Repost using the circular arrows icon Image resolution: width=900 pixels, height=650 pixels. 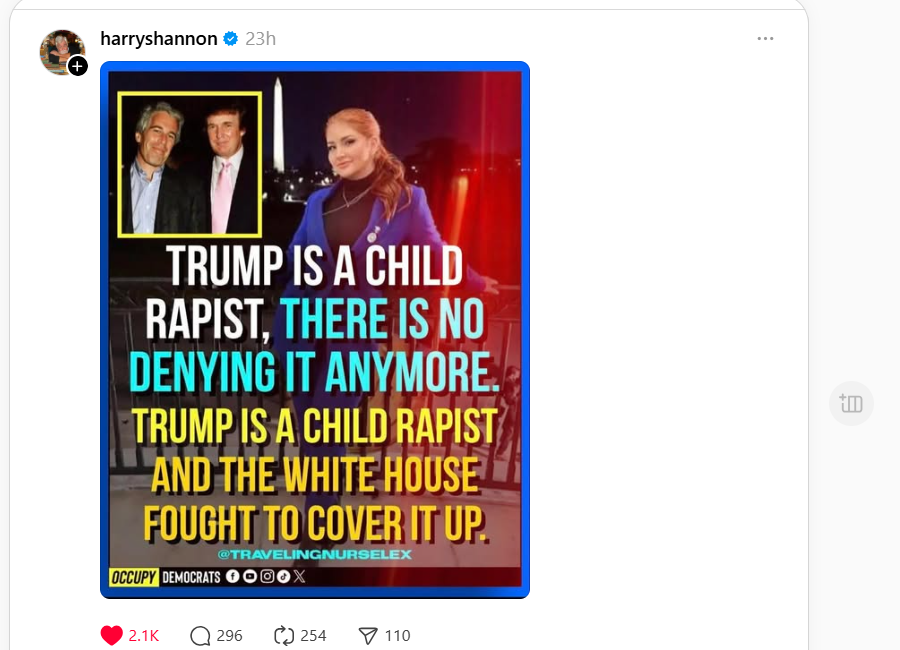pyautogui.click(x=284, y=635)
